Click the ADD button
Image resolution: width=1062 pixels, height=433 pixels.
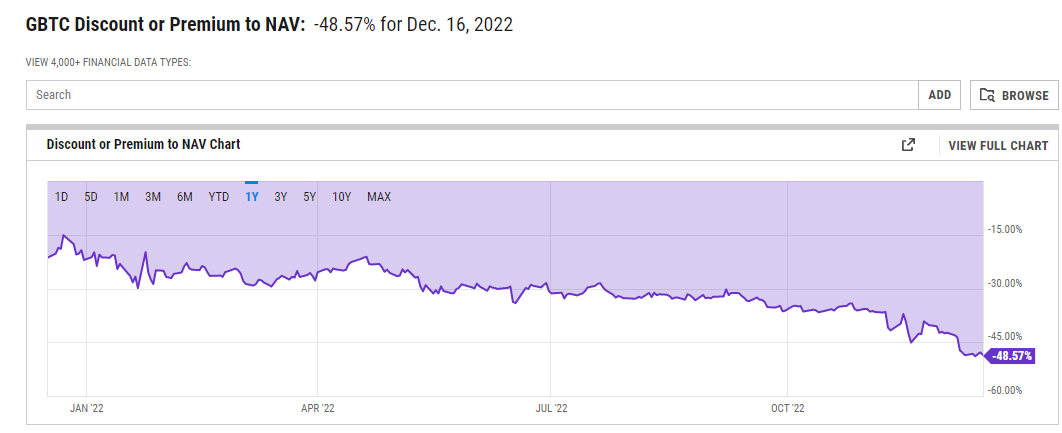[x=939, y=95]
